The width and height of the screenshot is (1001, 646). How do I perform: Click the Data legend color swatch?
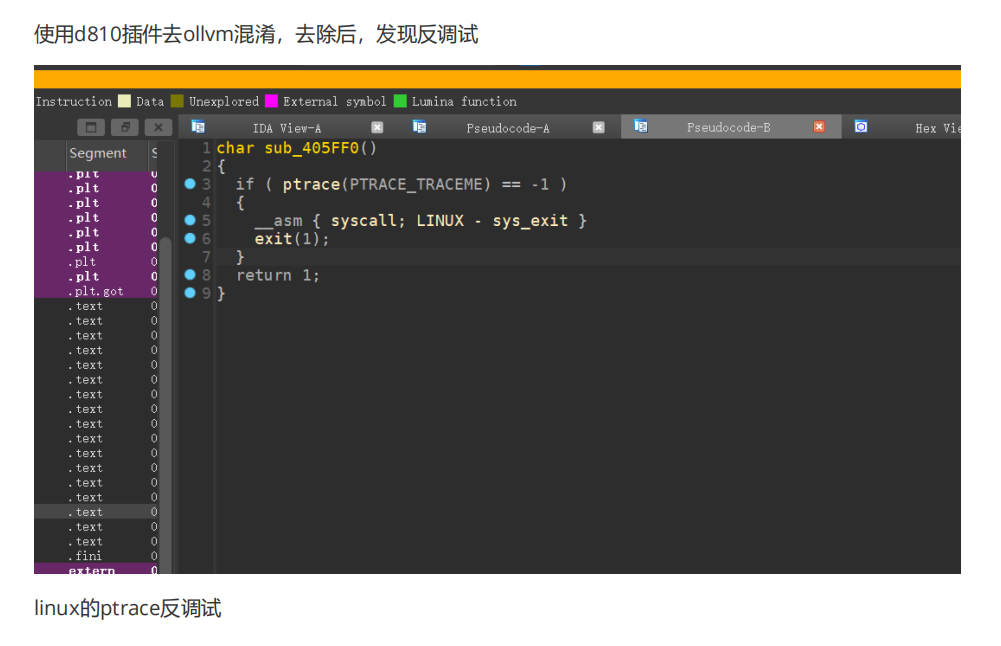[x=124, y=101]
